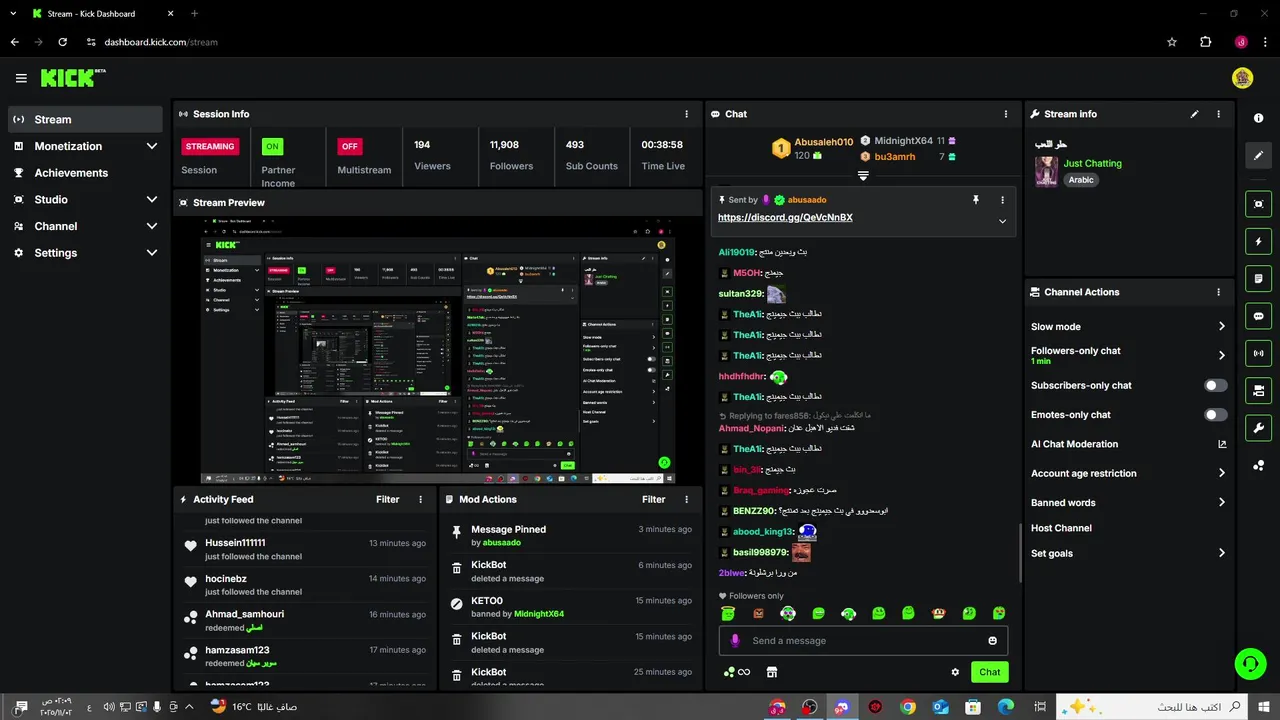The width and height of the screenshot is (1280, 720).
Task: Click the Send a message field
Action: click(x=863, y=641)
